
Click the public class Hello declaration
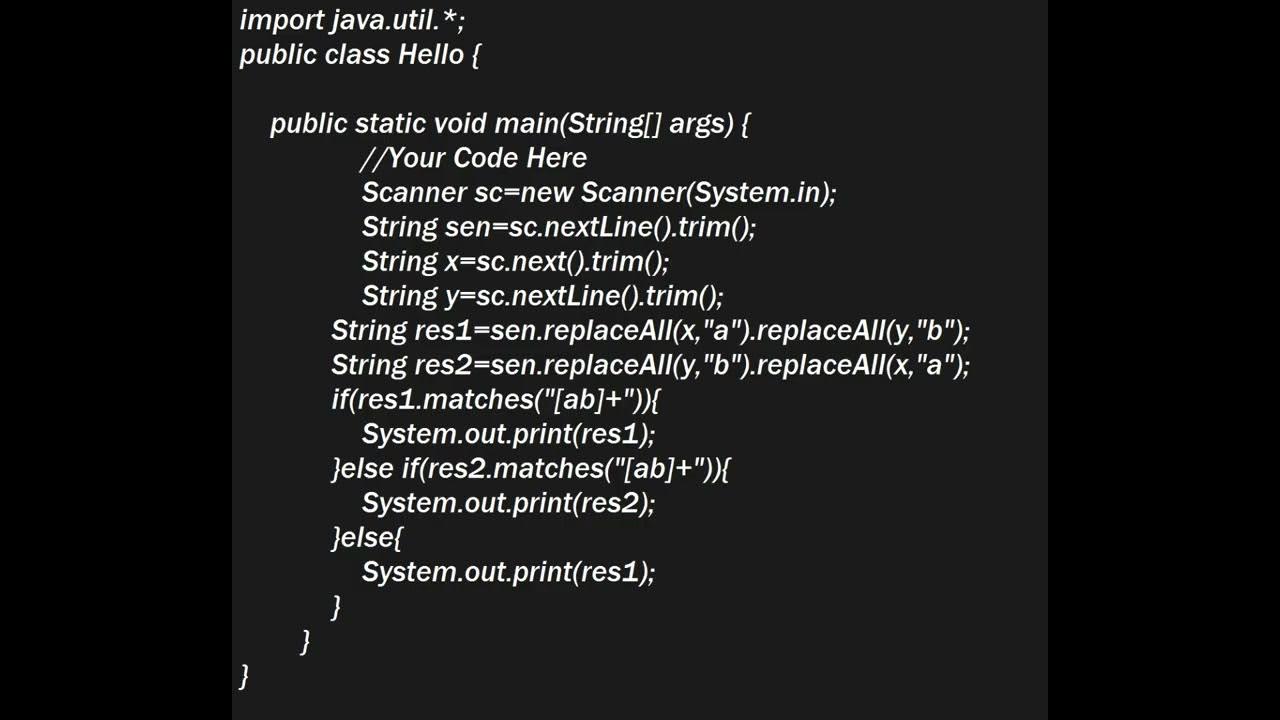click(x=360, y=54)
